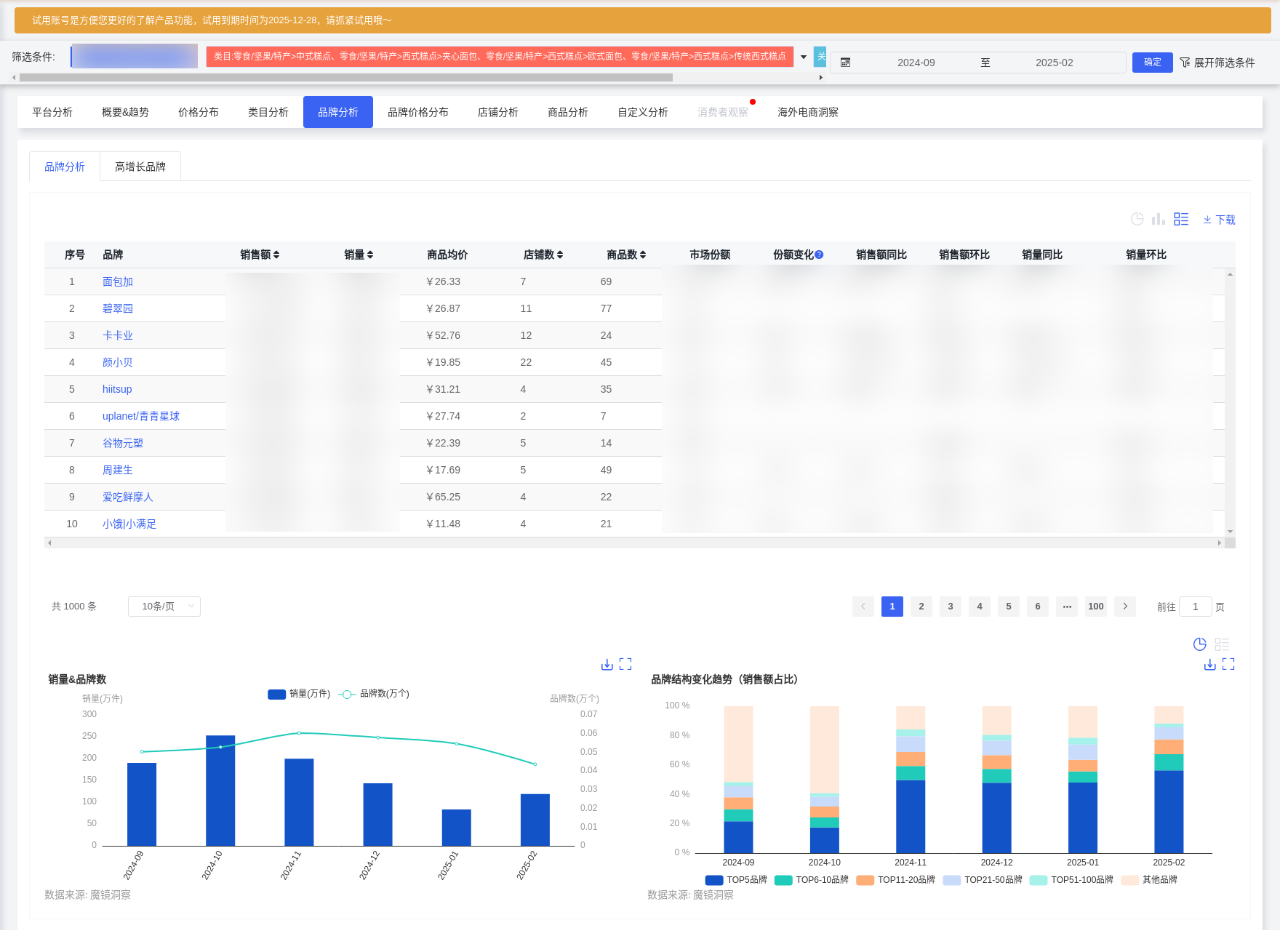Go to next page arrow
Image resolution: width=1280 pixels, height=930 pixels.
1125,606
